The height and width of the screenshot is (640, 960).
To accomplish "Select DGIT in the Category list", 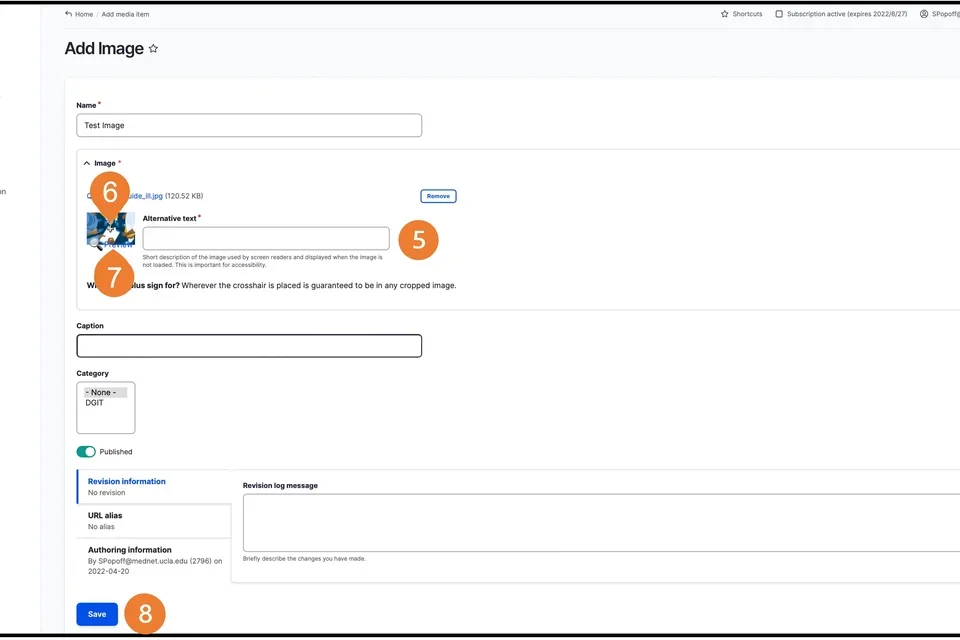I will [x=96, y=403].
